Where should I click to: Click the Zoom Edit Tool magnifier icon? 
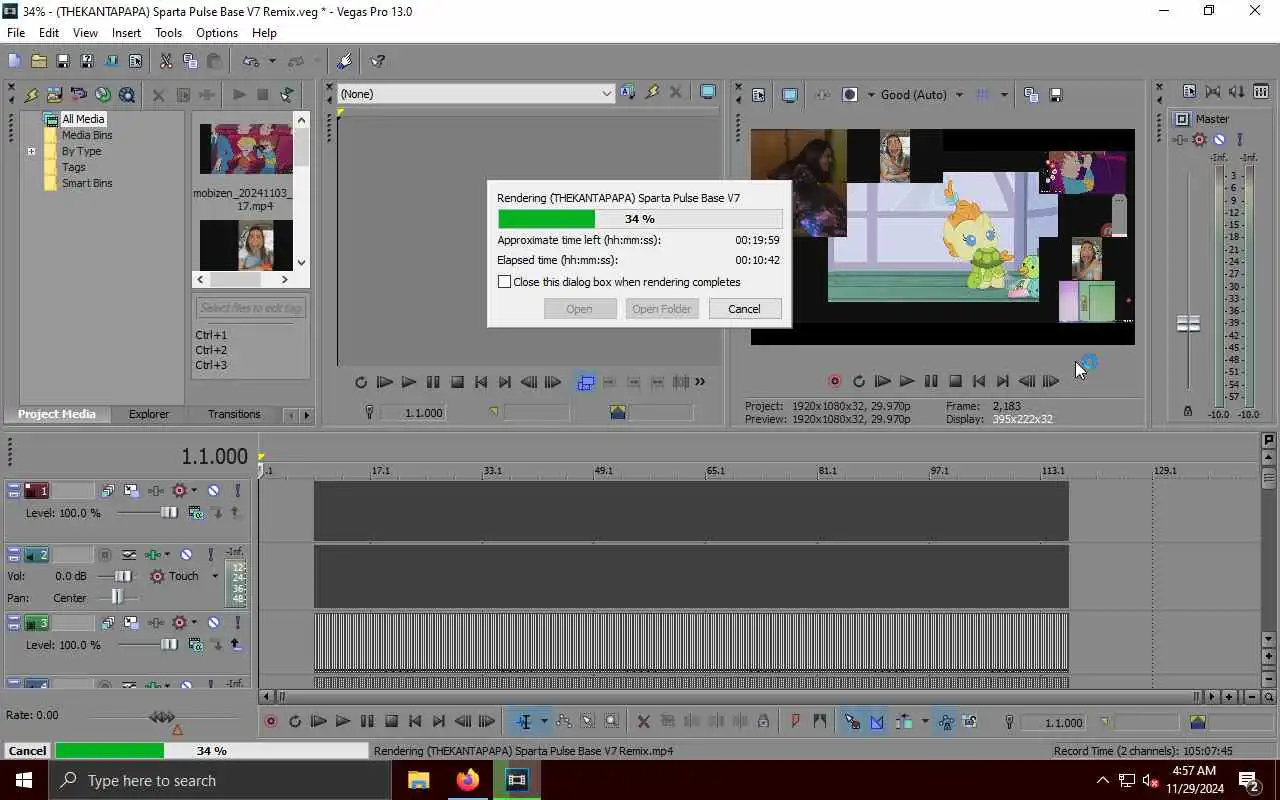tap(611, 721)
